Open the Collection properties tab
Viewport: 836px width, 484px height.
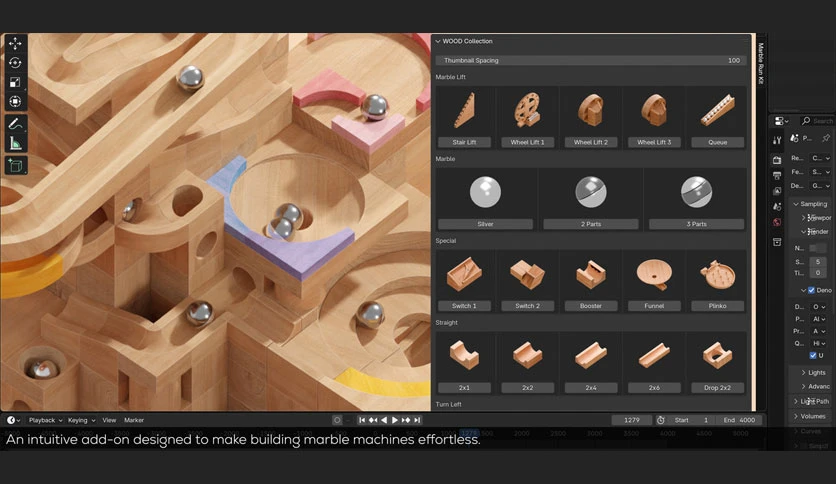point(777,242)
